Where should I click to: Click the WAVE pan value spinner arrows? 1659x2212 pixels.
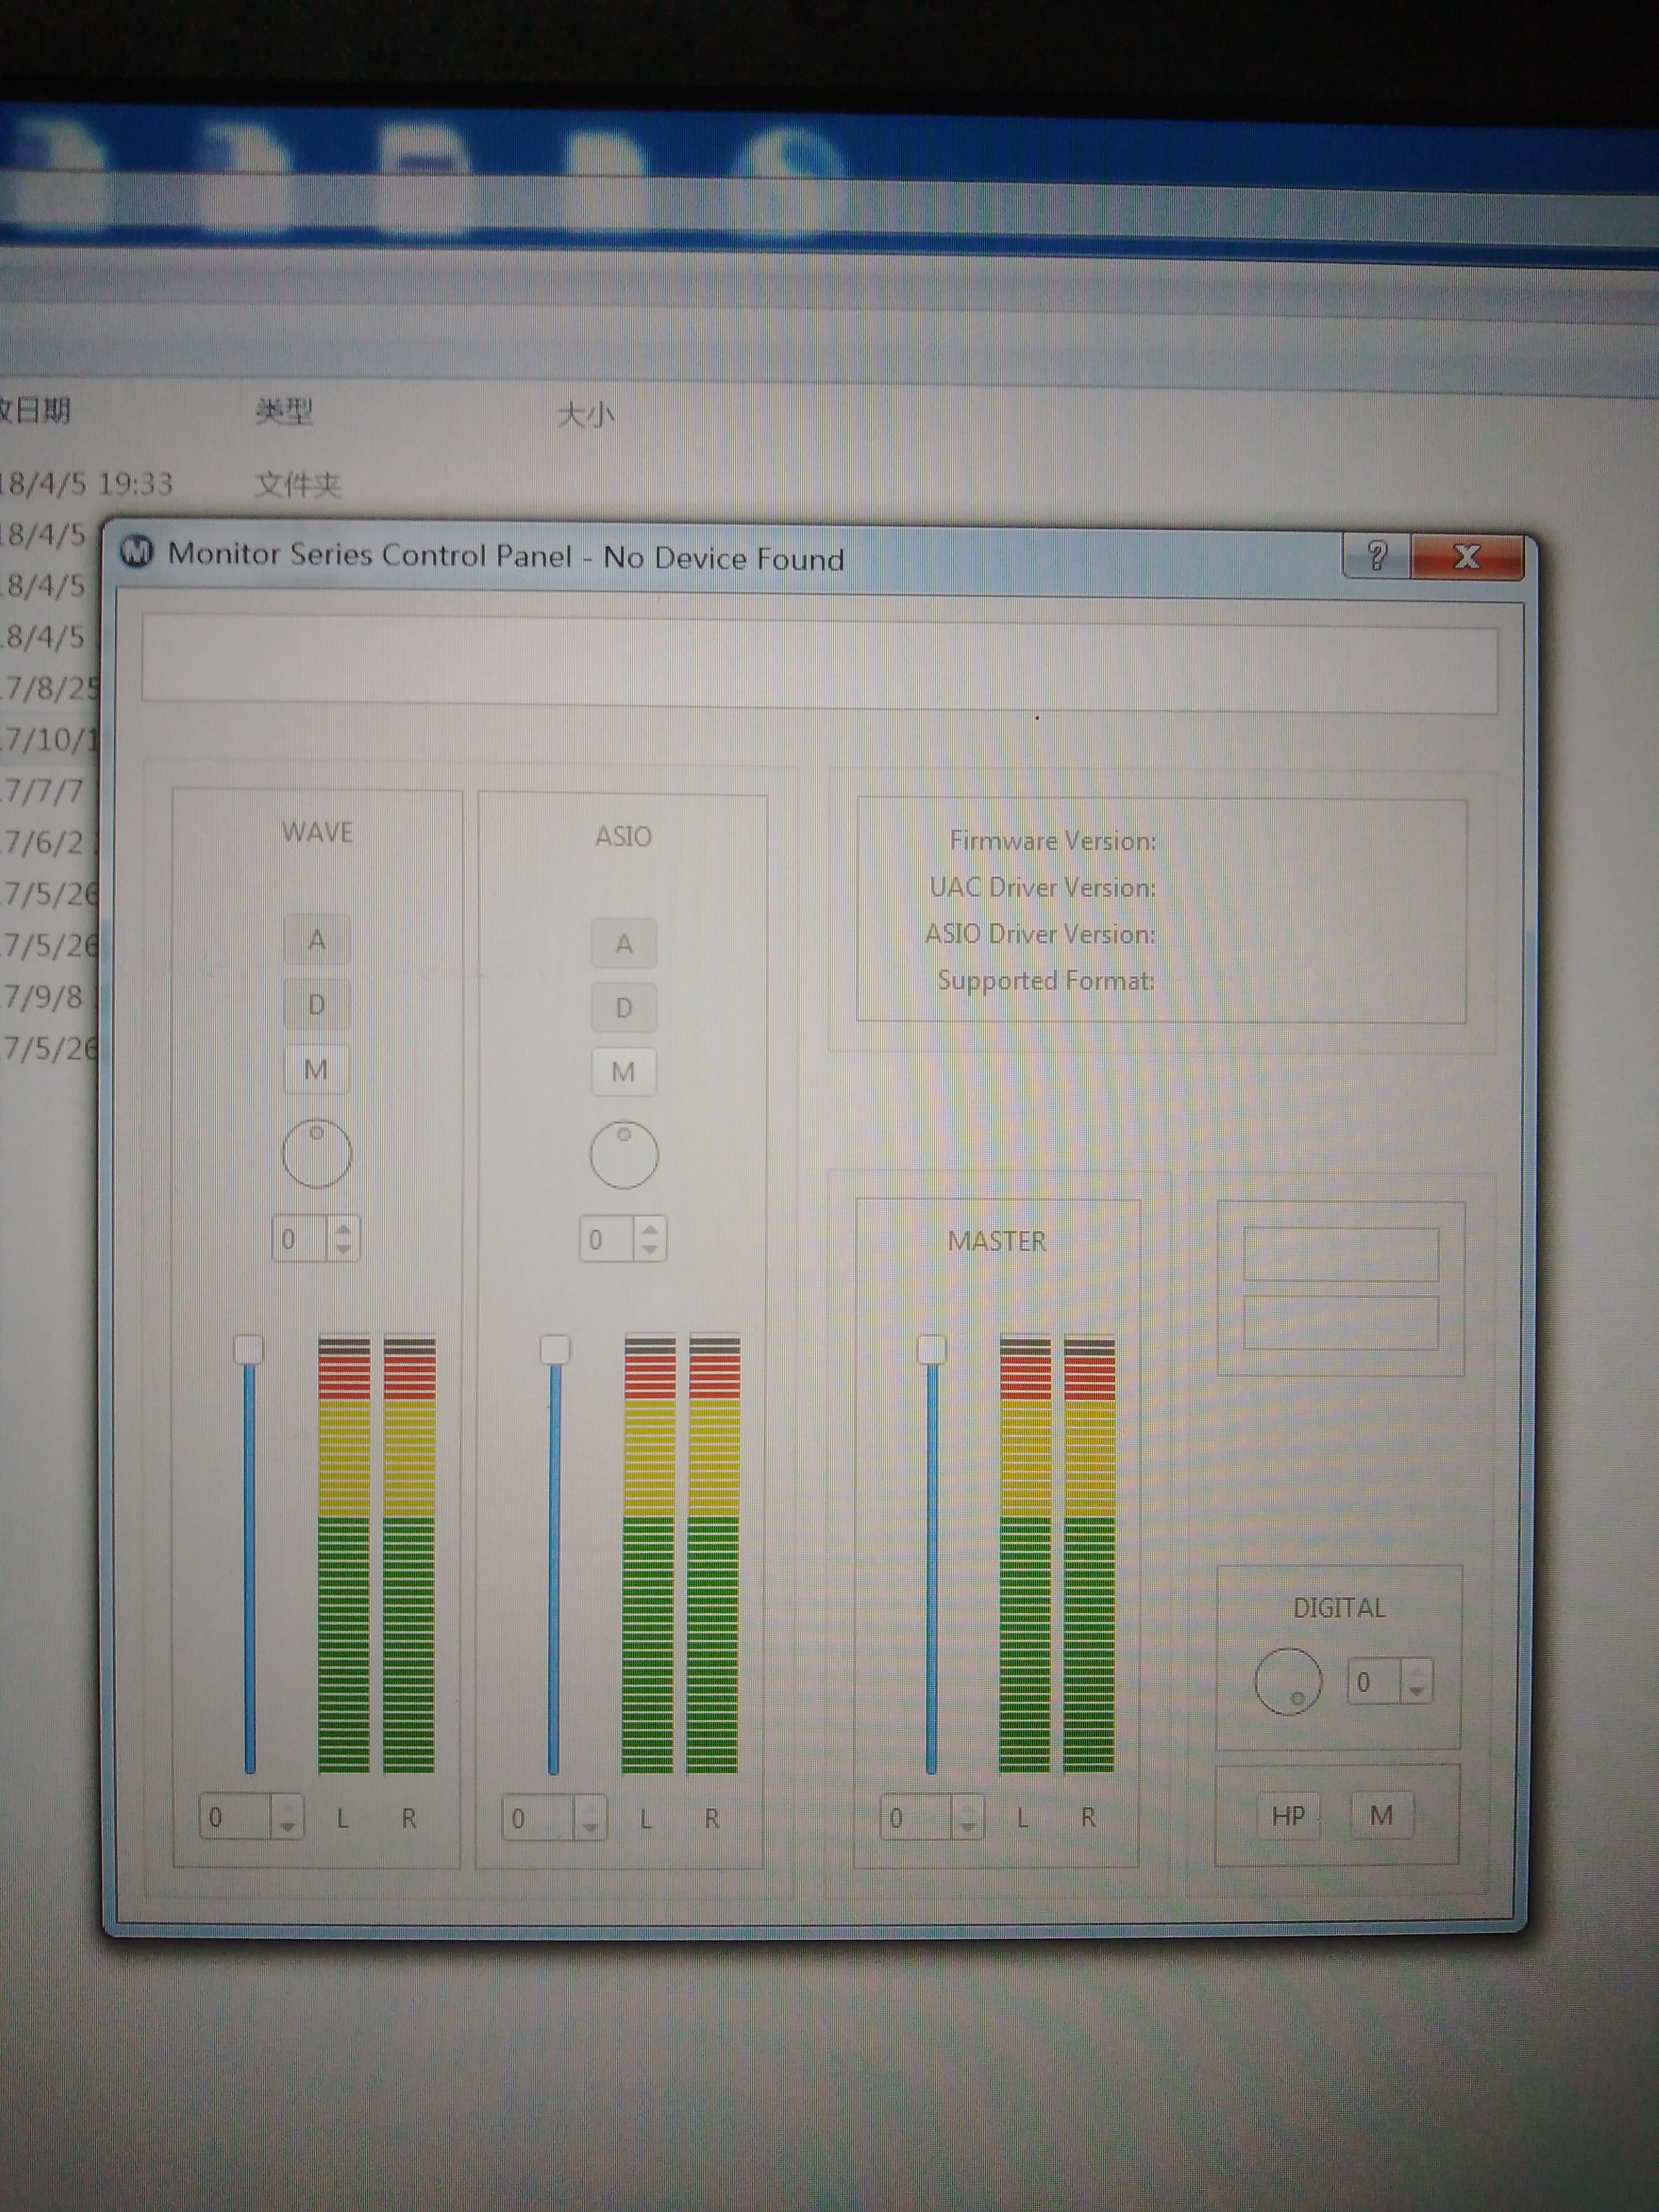point(343,1238)
